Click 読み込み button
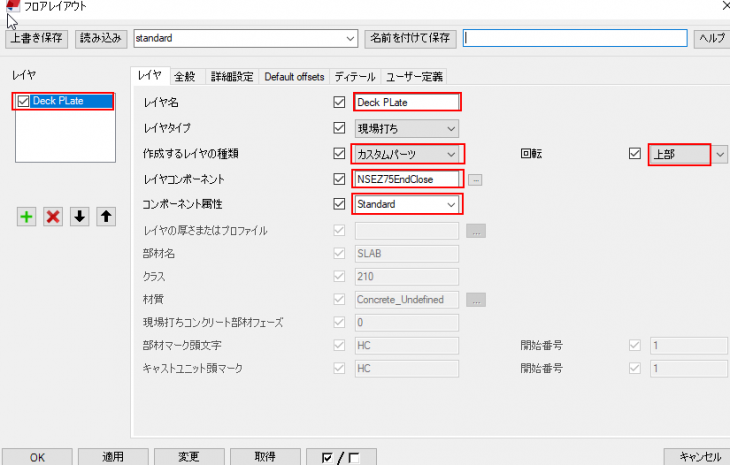This screenshot has width=730, height=465. click(x=101, y=39)
